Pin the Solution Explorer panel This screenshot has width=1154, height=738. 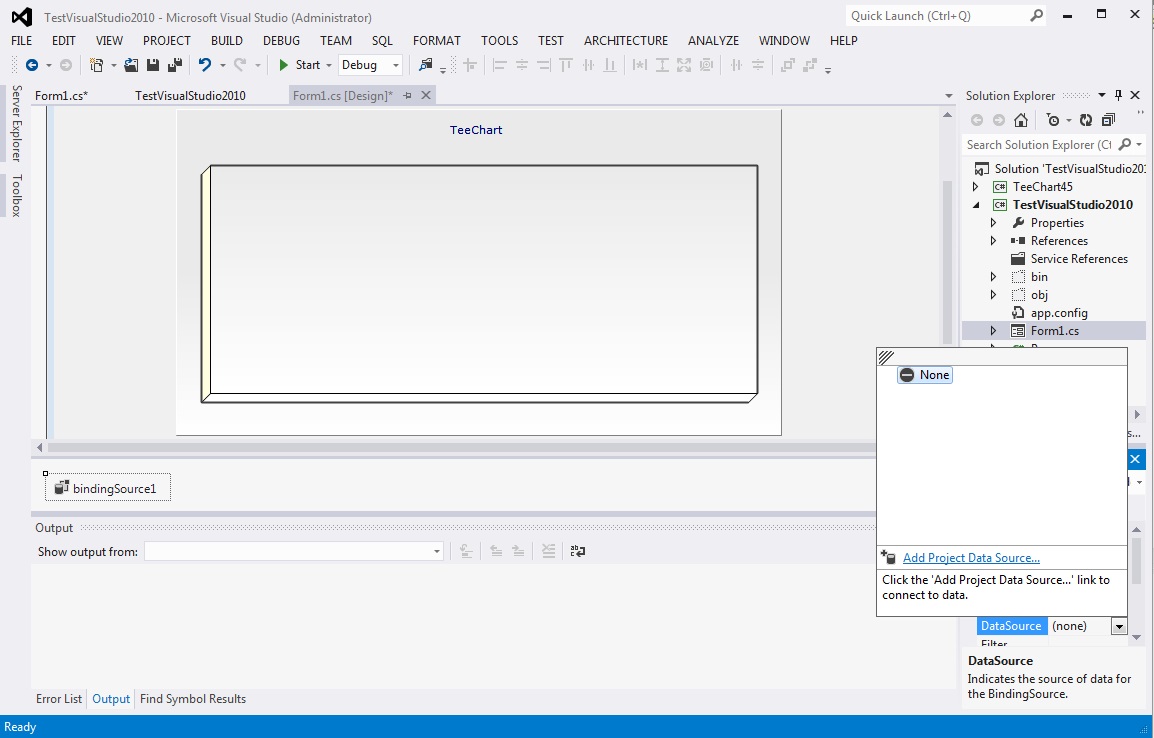1119,95
